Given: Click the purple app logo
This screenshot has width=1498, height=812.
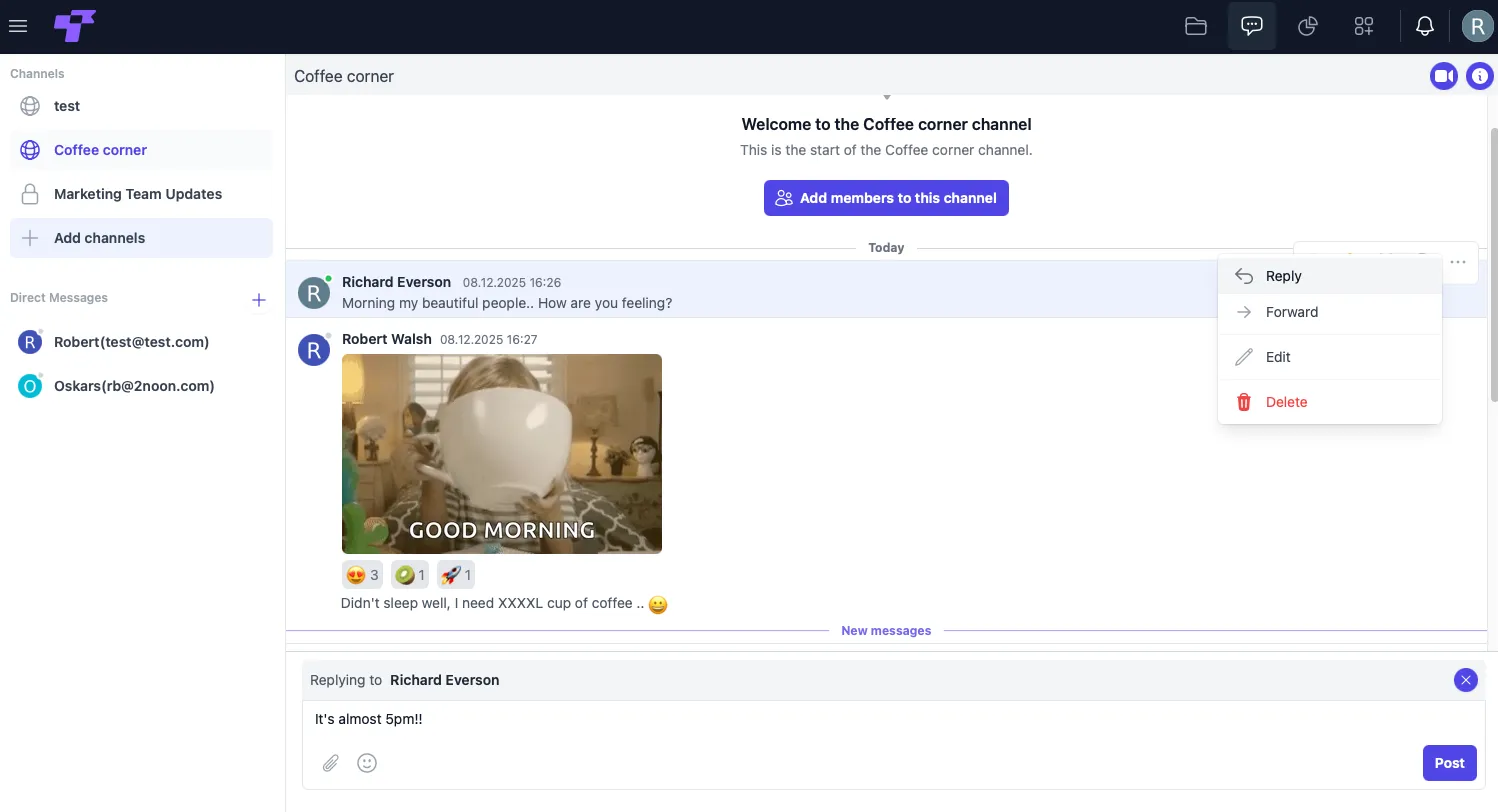Looking at the screenshot, I should [75, 26].
